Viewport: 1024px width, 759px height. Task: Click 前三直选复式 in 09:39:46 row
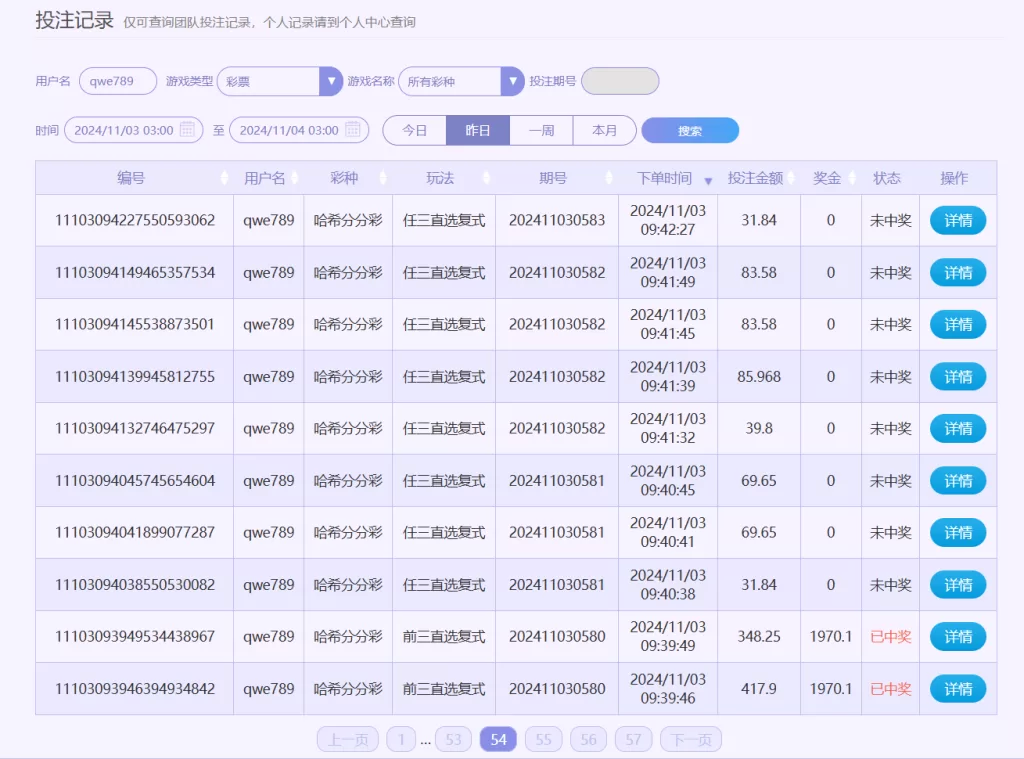click(x=444, y=688)
